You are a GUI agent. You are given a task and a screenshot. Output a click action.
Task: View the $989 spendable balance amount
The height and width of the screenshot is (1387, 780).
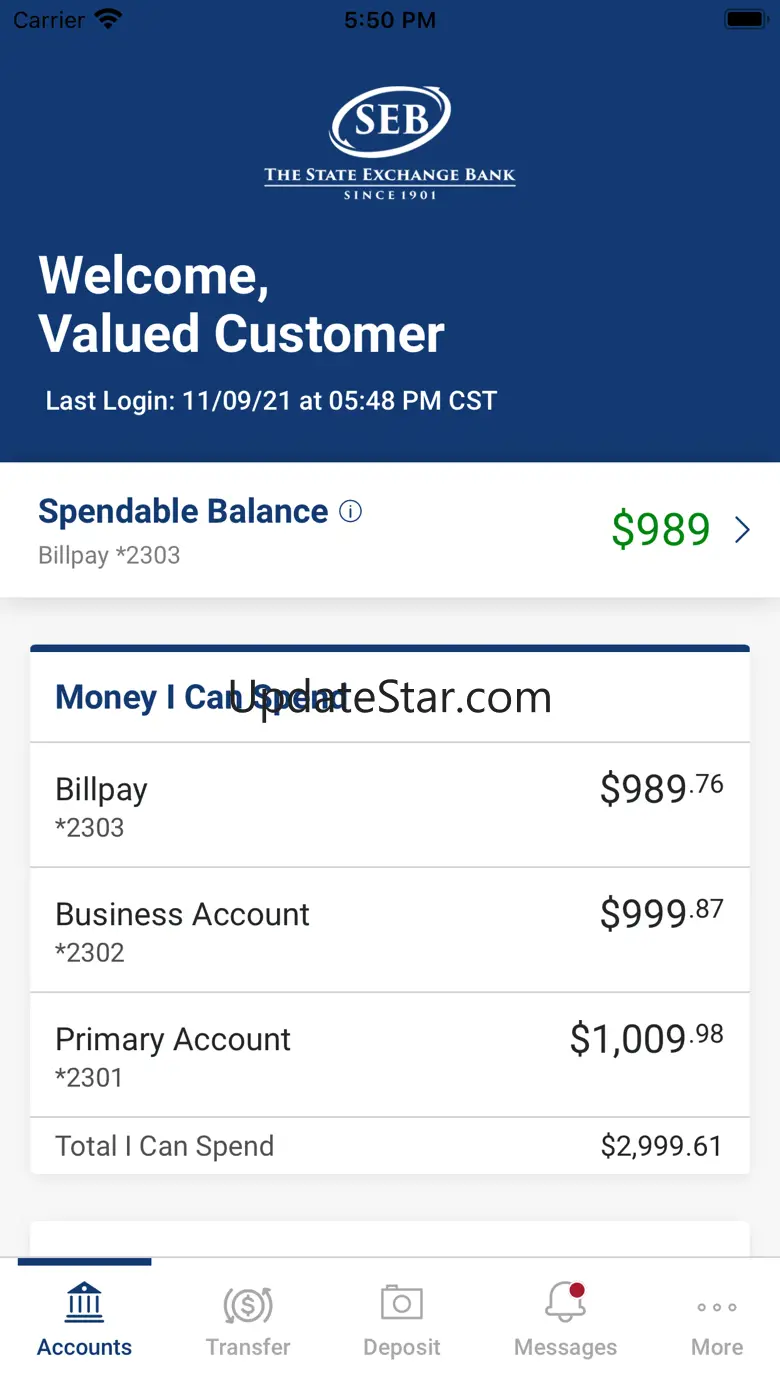pos(660,530)
